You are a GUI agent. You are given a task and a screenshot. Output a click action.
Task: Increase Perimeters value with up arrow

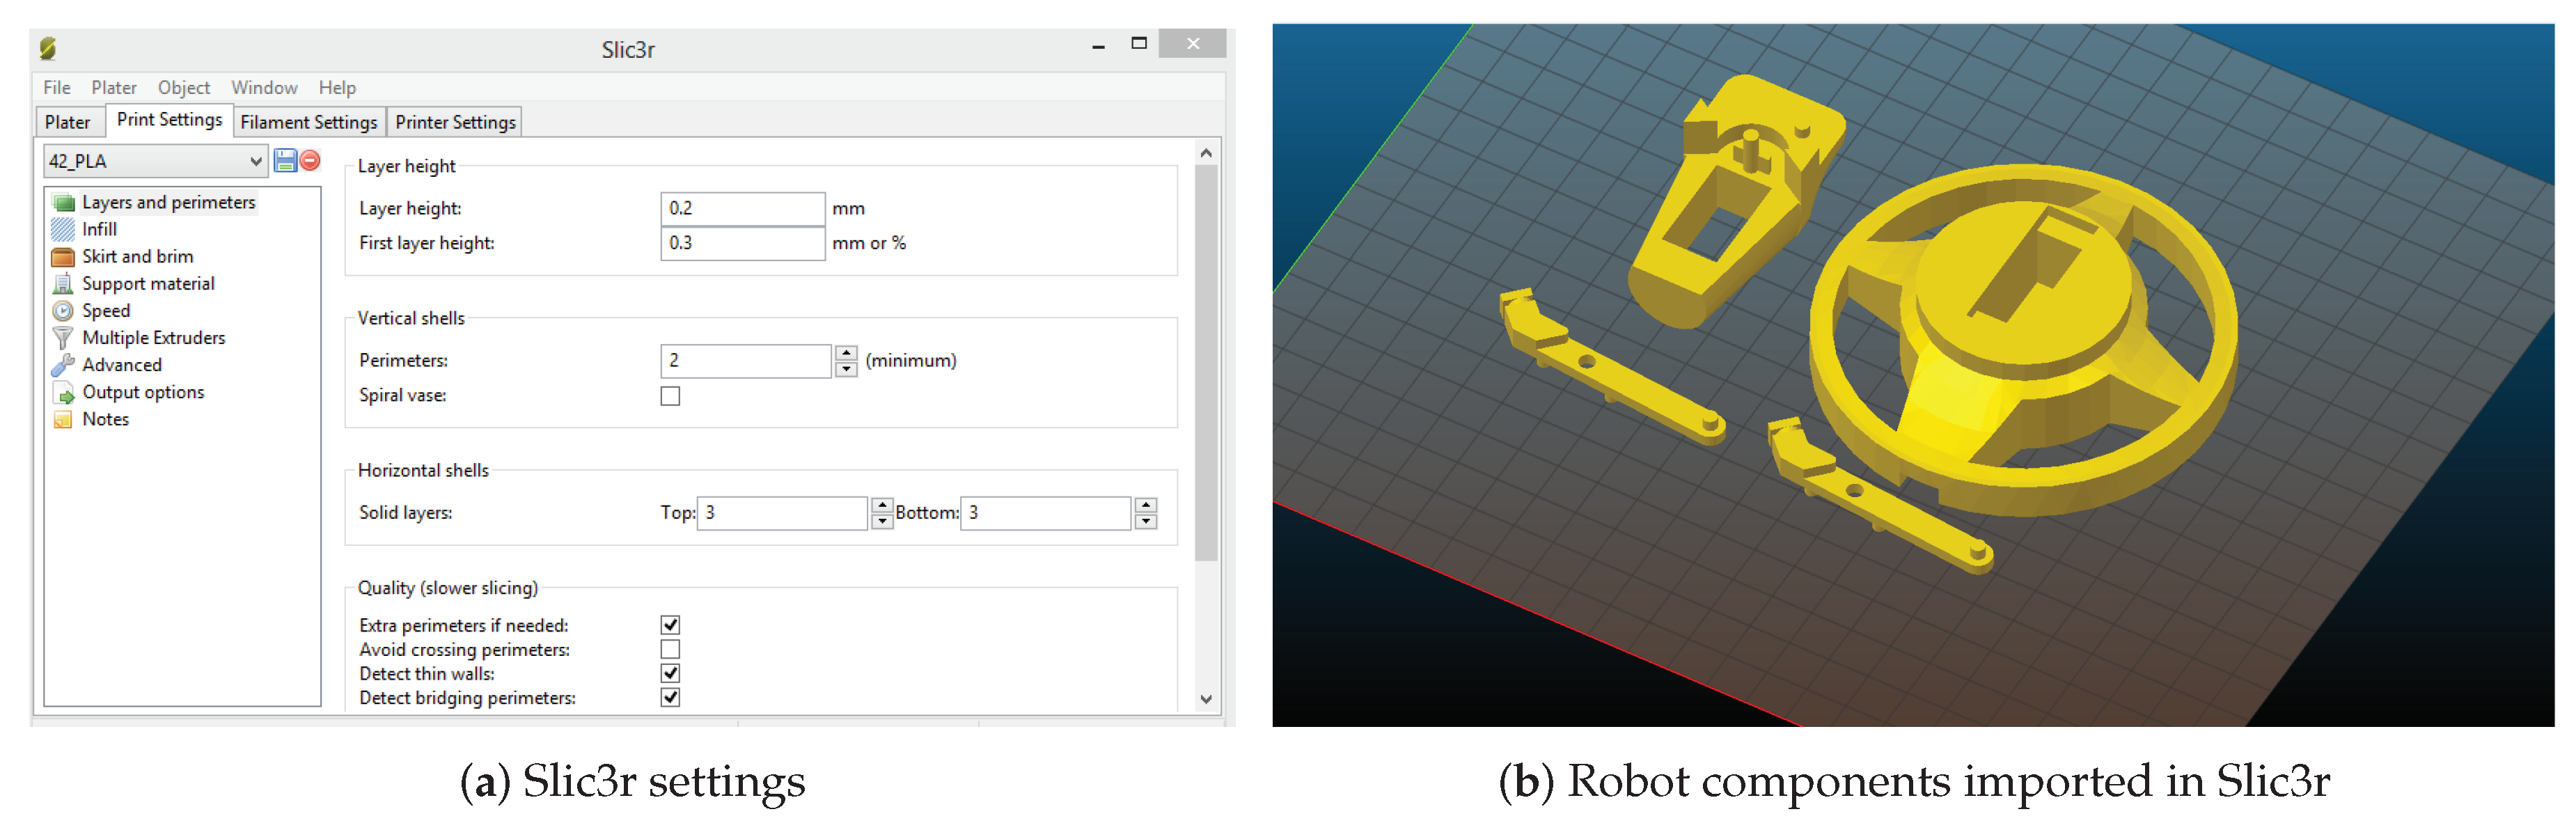846,352
